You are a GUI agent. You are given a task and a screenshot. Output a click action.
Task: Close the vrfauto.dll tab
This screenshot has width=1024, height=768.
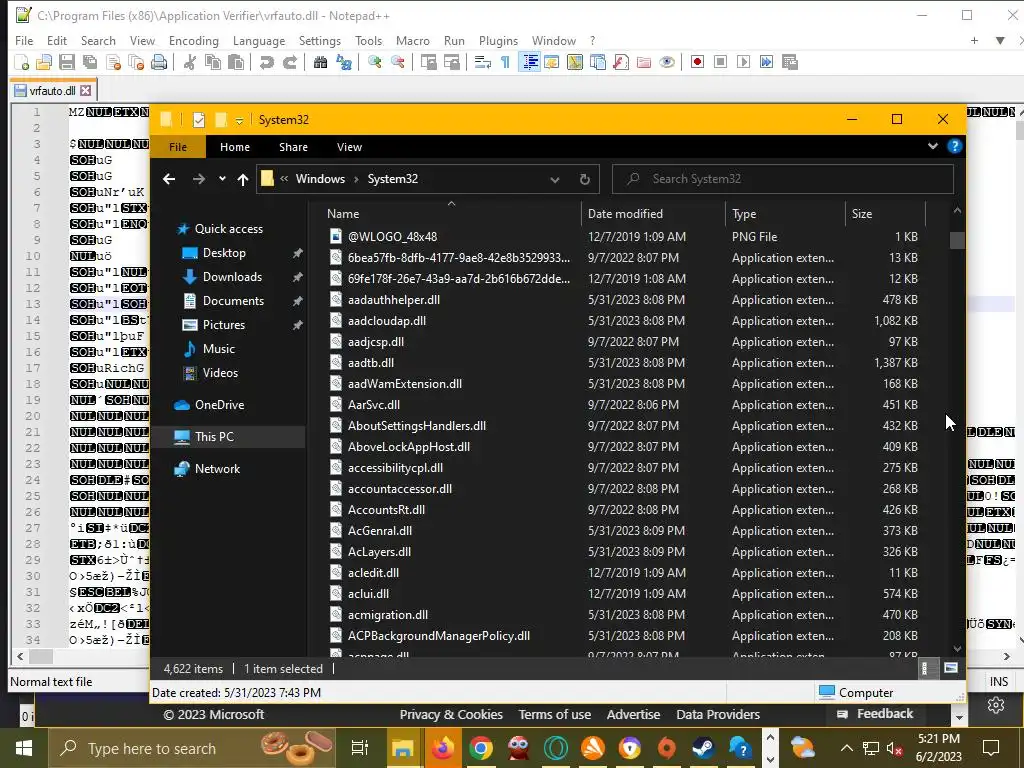click(x=86, y=90)
